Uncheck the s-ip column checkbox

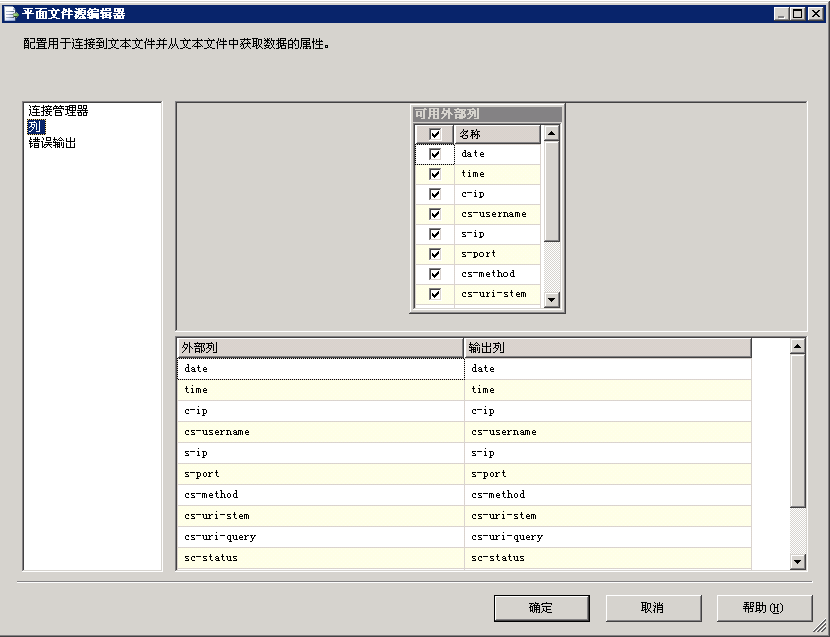[x=435, y=234]
